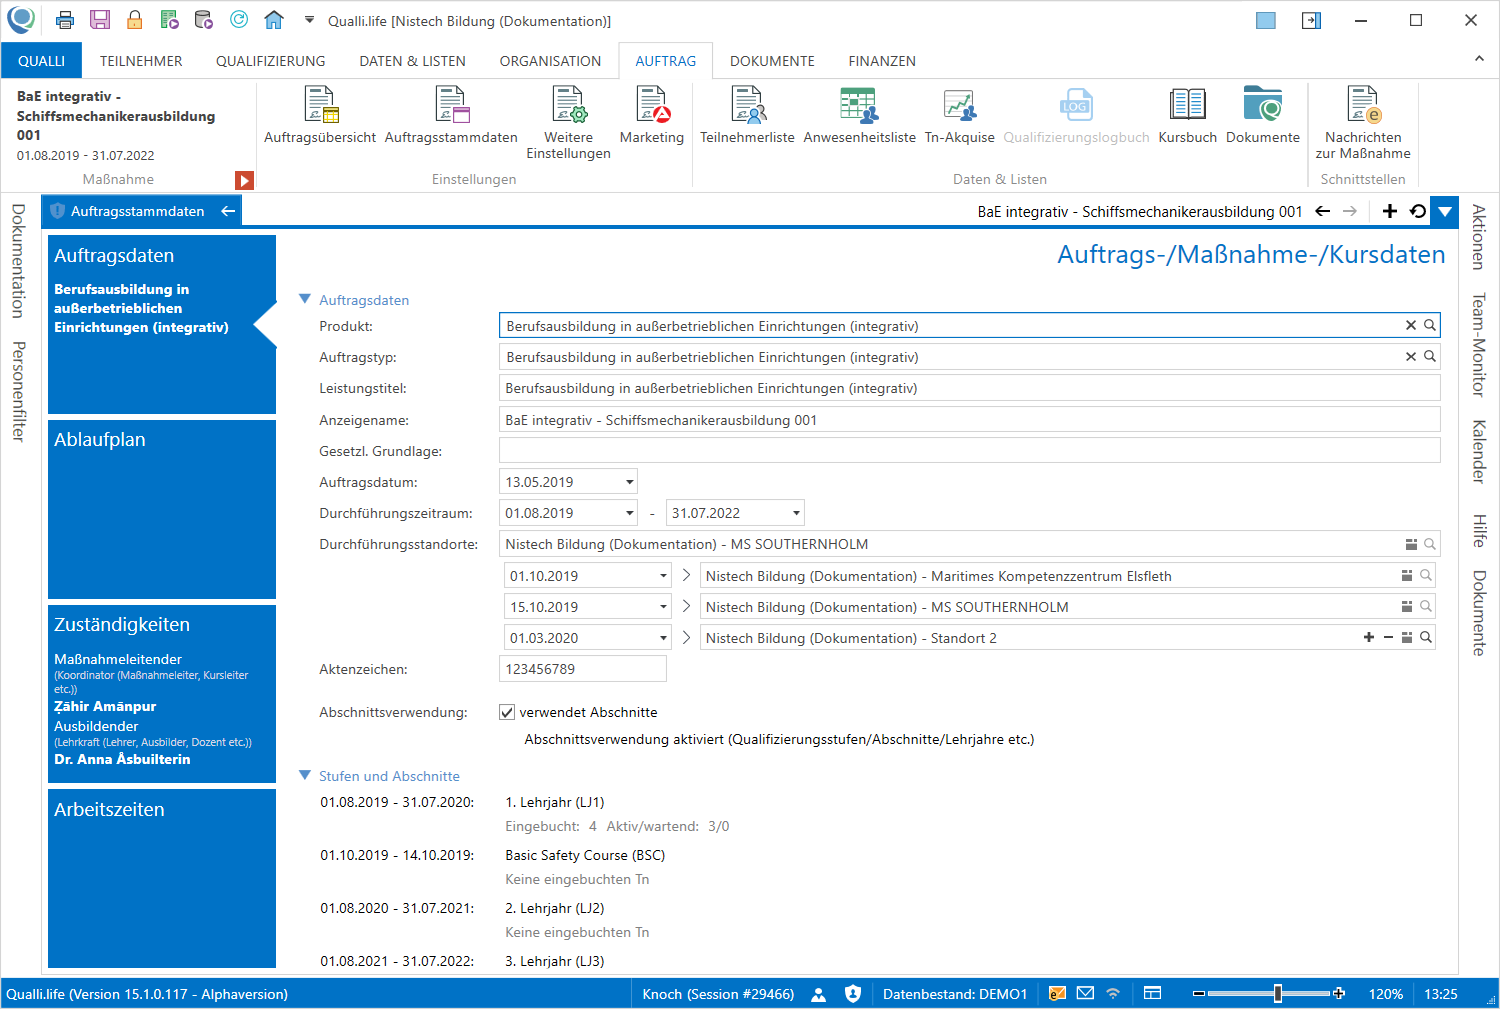1500x1009 pixels.
Task: Open the Aktionen side panel
Action: [1478, 237]
